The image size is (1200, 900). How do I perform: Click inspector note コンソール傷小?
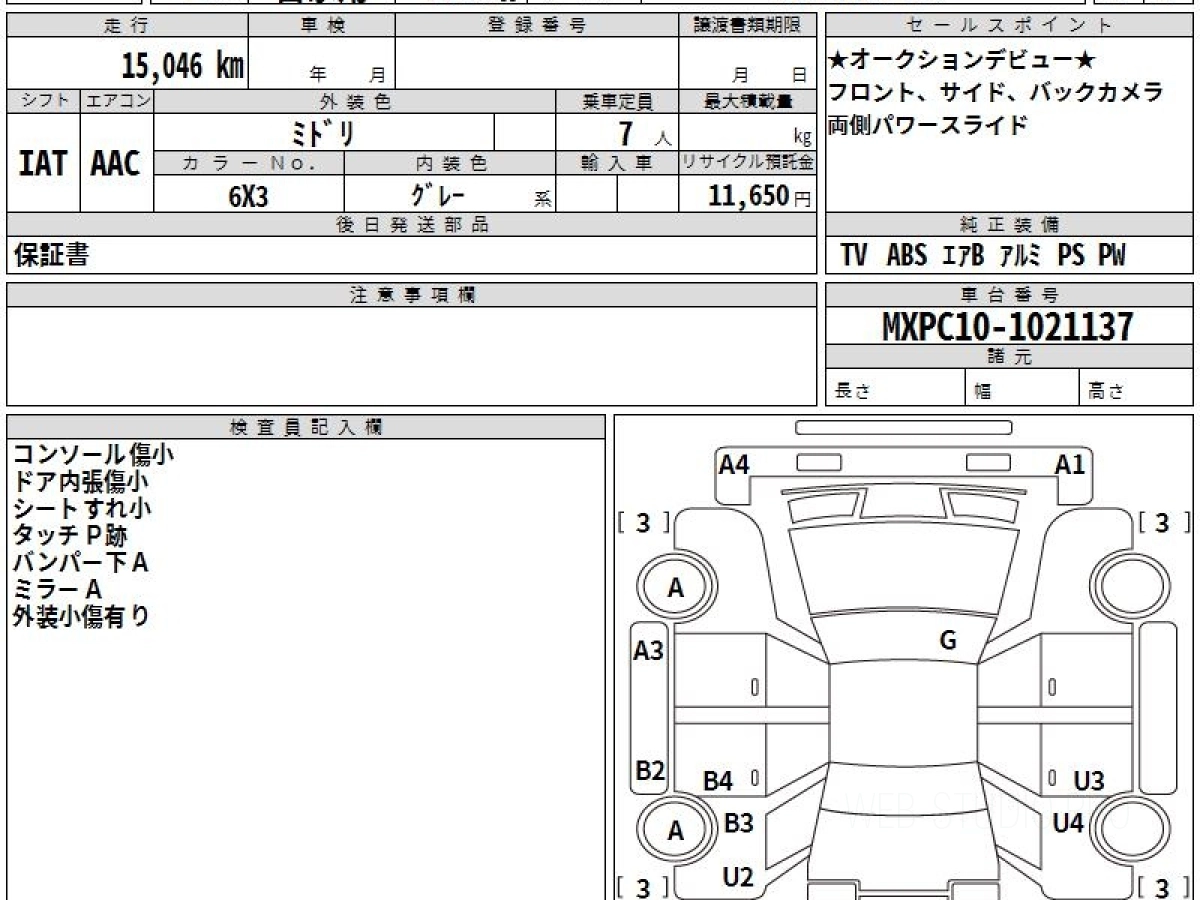point(93,454)
